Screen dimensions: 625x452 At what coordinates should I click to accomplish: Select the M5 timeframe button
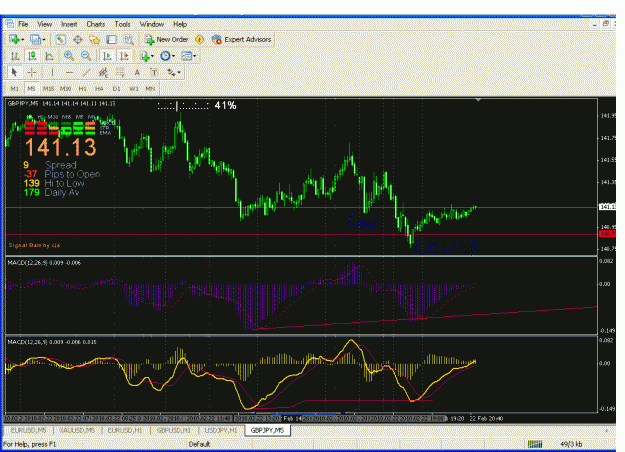(31, 88)
